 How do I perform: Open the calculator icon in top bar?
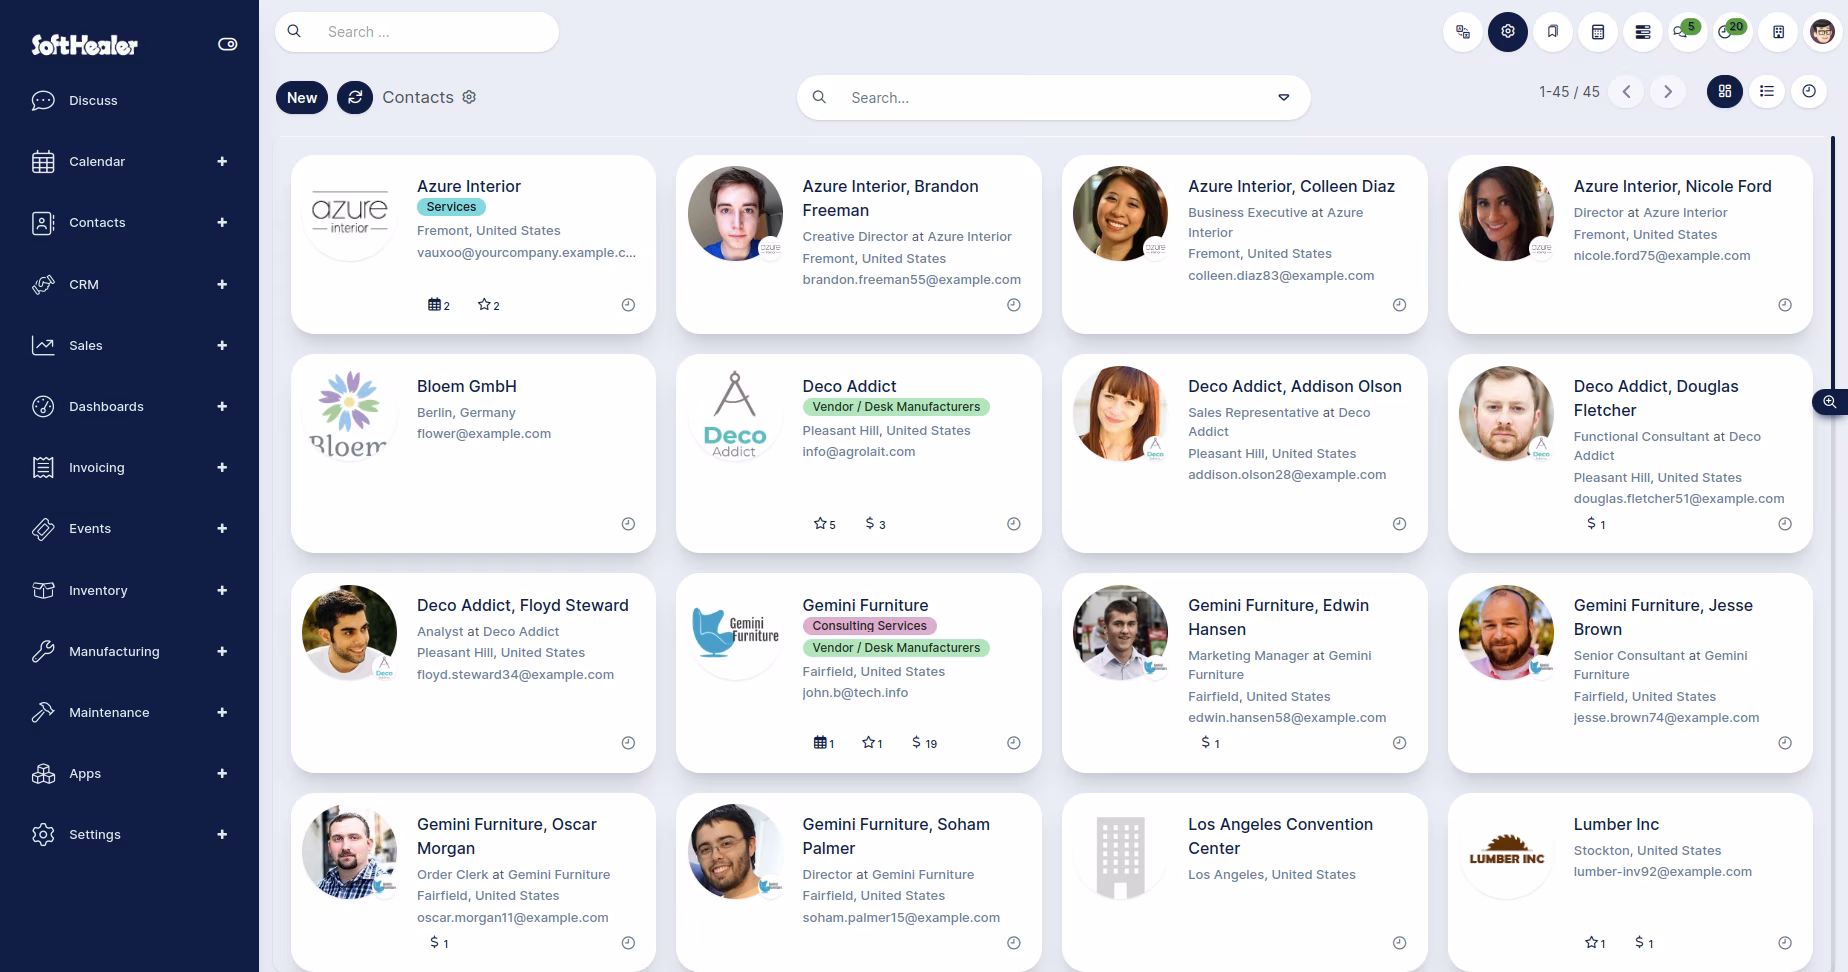click(x=1598, y=32)
